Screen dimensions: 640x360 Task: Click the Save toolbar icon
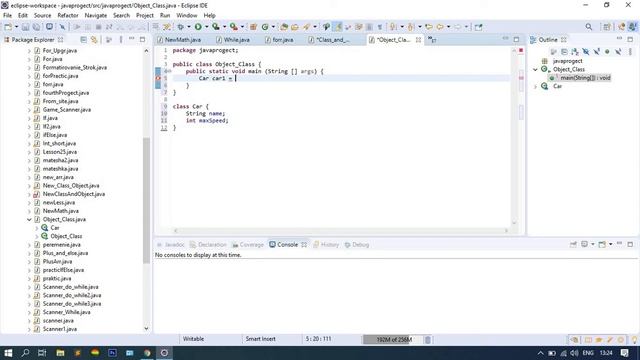click(x=25, y=27)
